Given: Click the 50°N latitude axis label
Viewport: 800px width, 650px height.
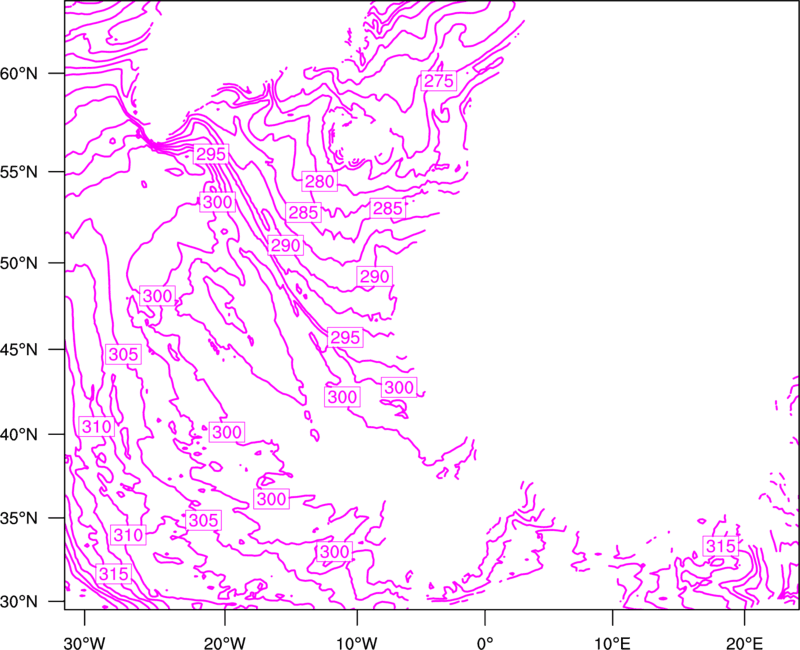Looking at the screenshot, I should [19, 263].
